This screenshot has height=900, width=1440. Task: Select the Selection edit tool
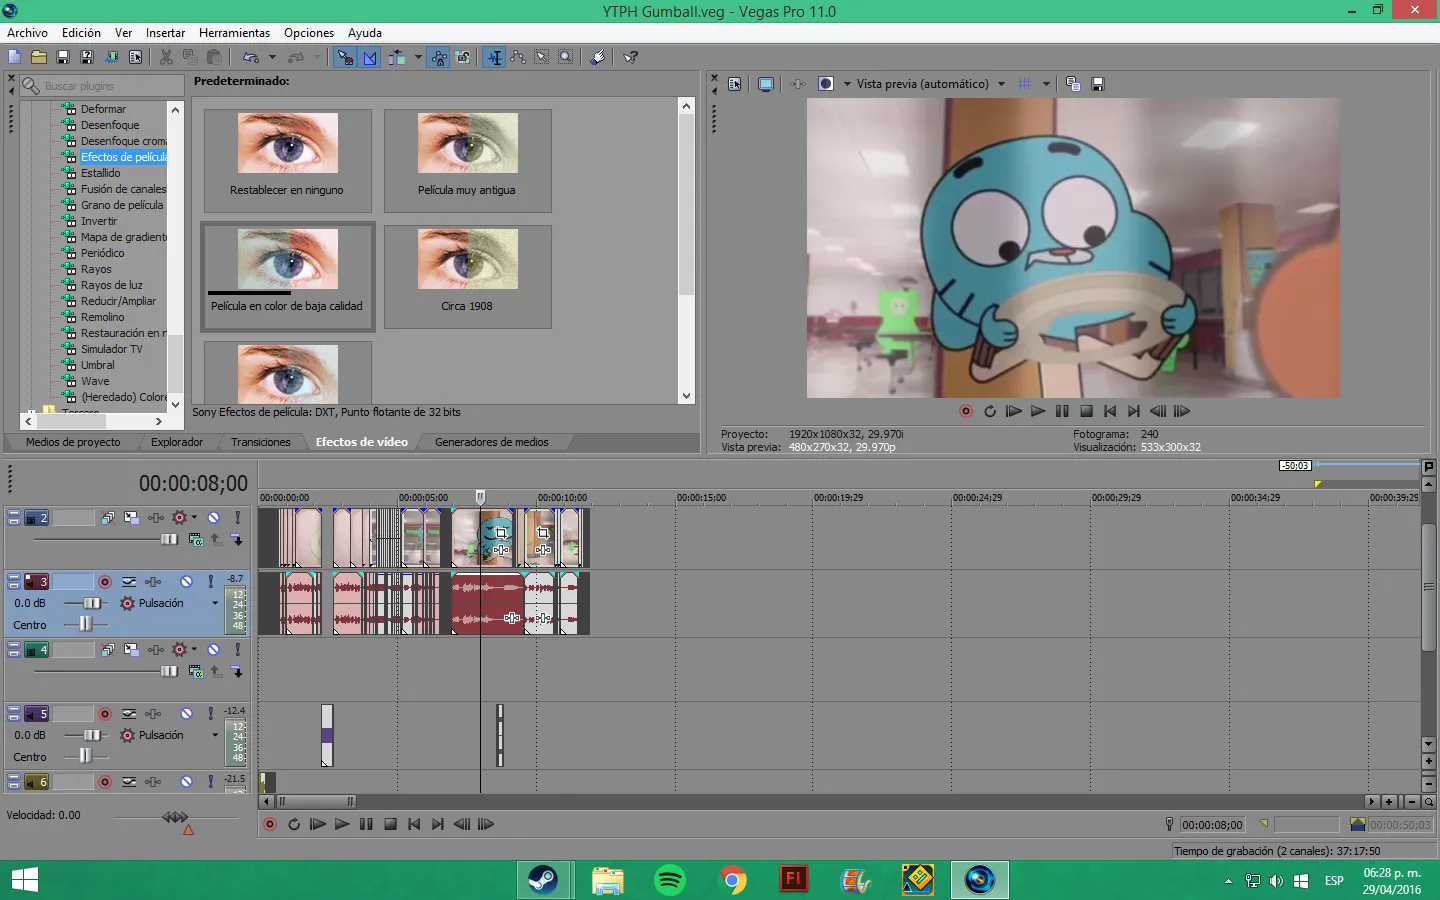tap(542, 57)
